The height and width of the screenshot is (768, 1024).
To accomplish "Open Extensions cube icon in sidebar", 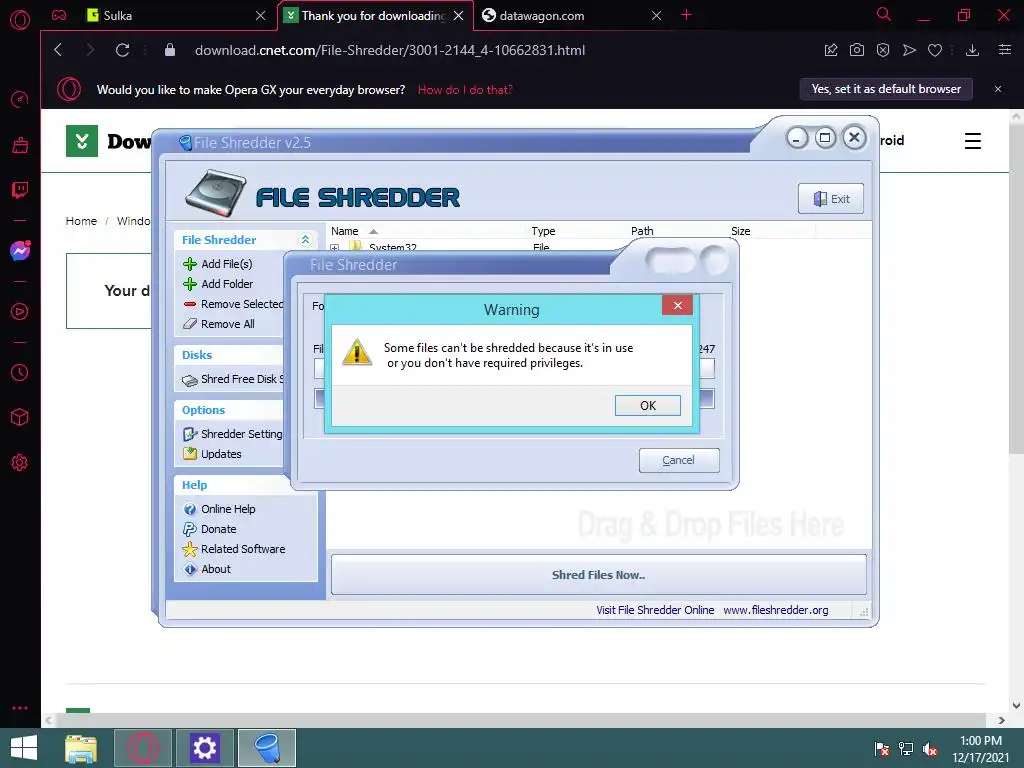I will click(x=20, y=417).
